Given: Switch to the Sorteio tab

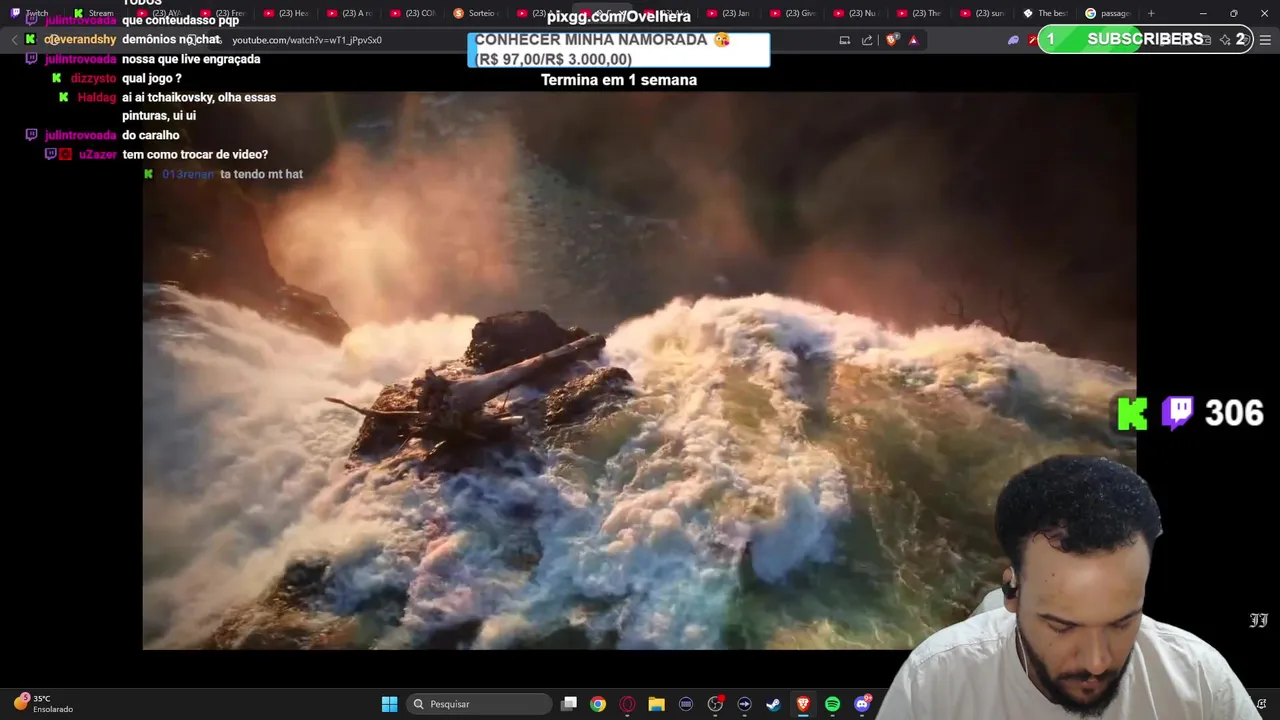Looking at the screenshot, I should [475, 13].
